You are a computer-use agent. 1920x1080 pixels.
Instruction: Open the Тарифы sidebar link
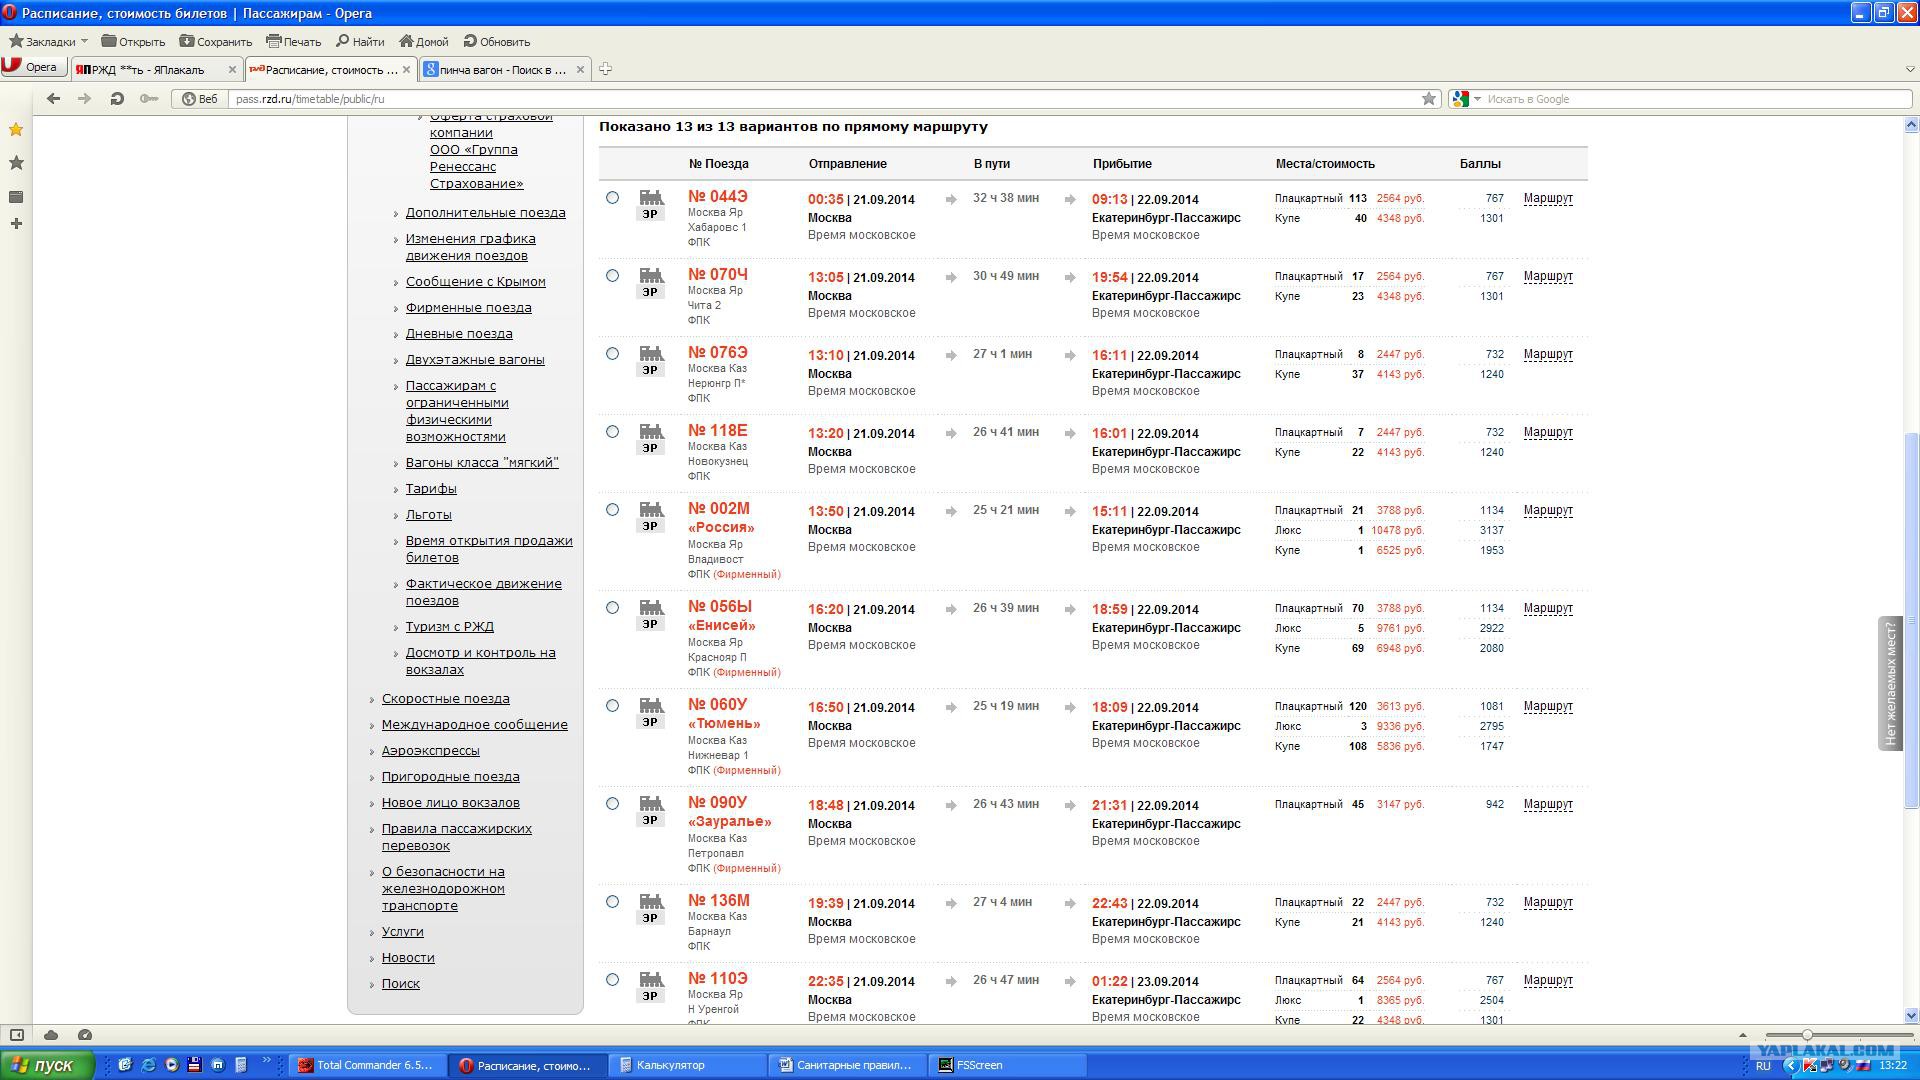pos(431,488)
